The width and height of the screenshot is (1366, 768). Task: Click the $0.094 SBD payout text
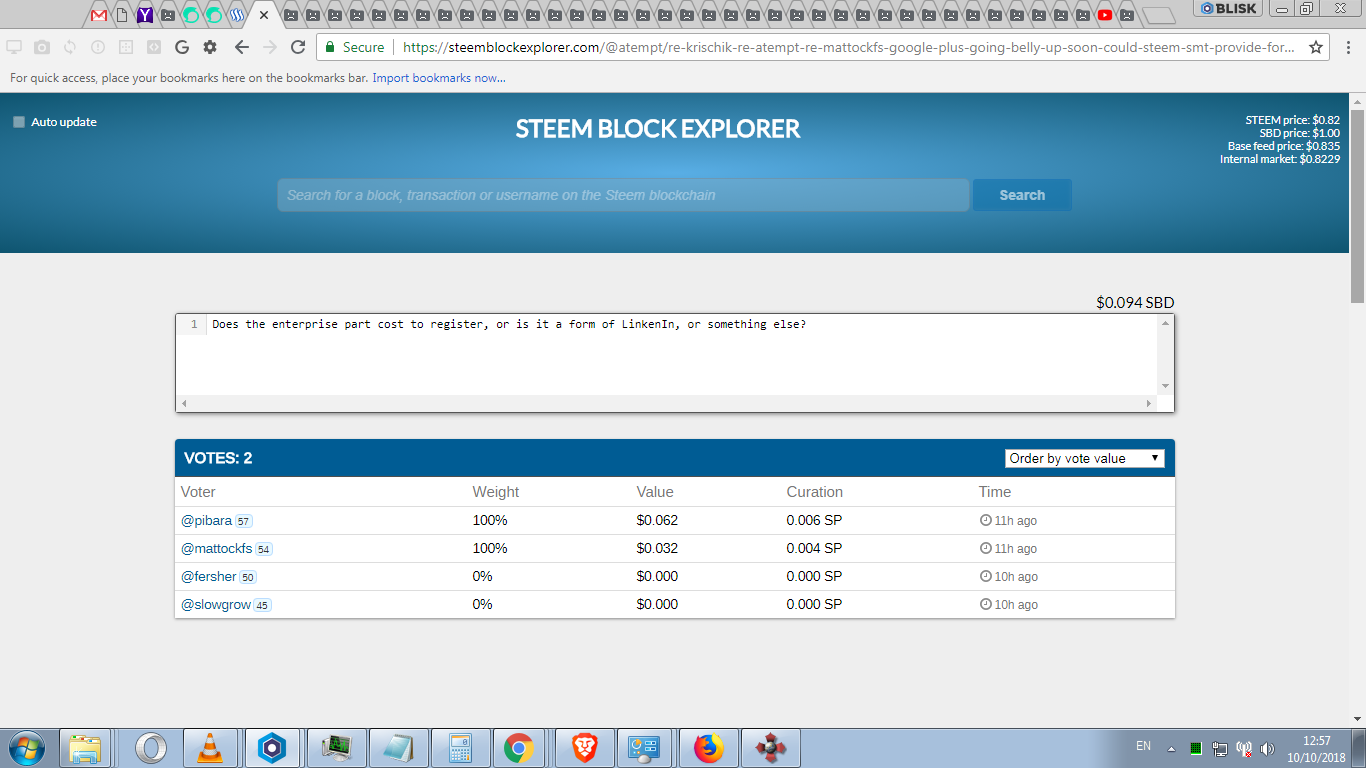pyautogui.click(x=1135, y=302)
